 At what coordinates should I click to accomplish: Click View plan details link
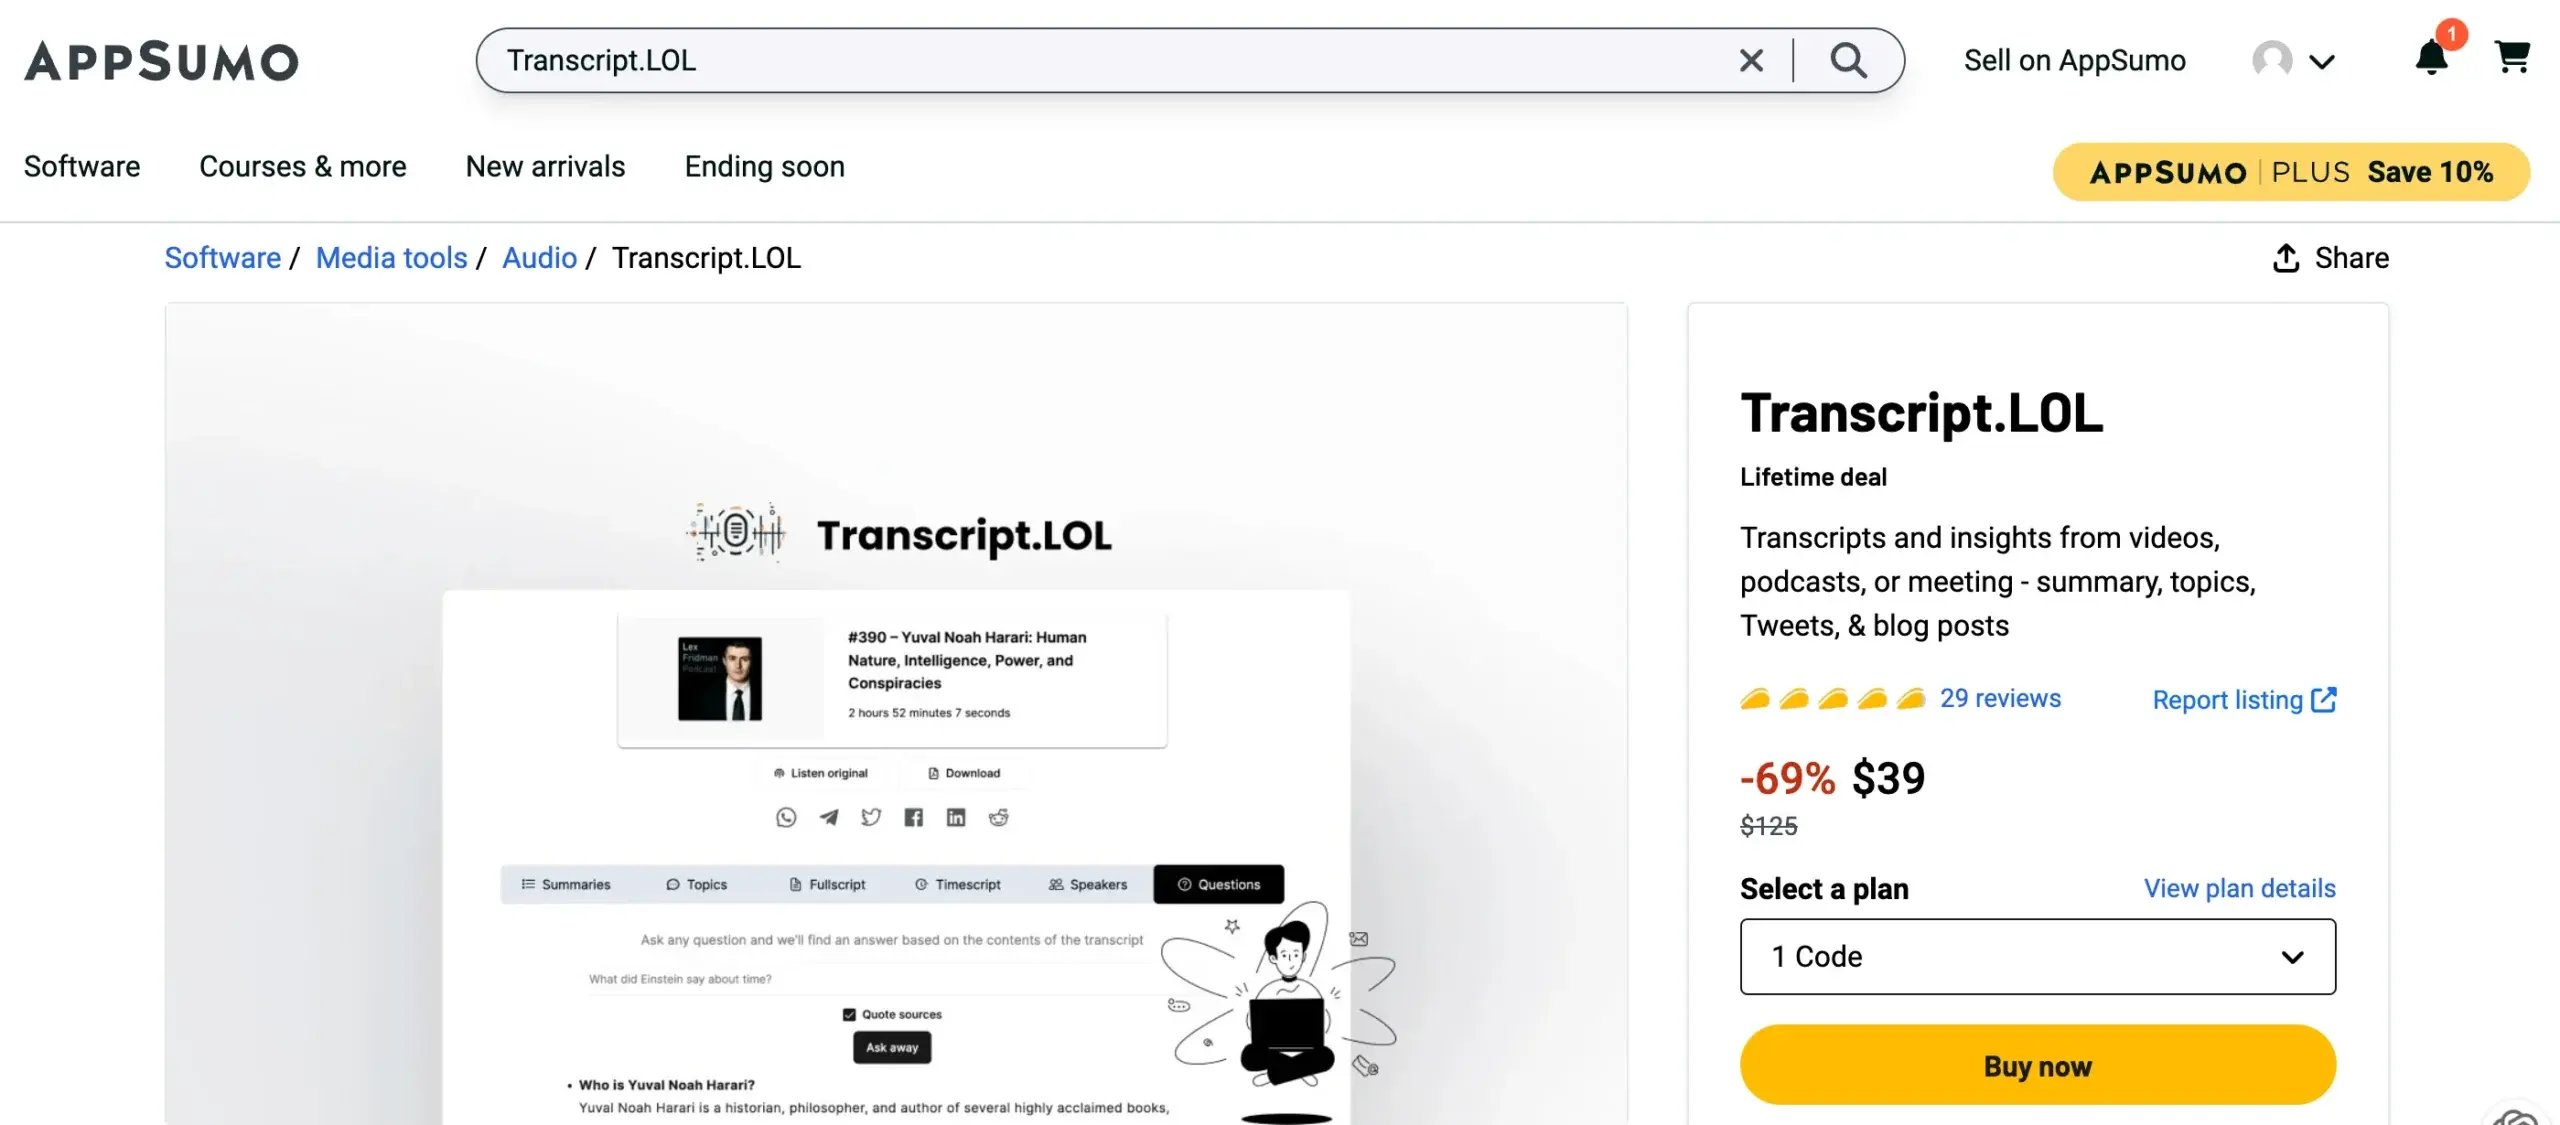(x=2239, y=888)
